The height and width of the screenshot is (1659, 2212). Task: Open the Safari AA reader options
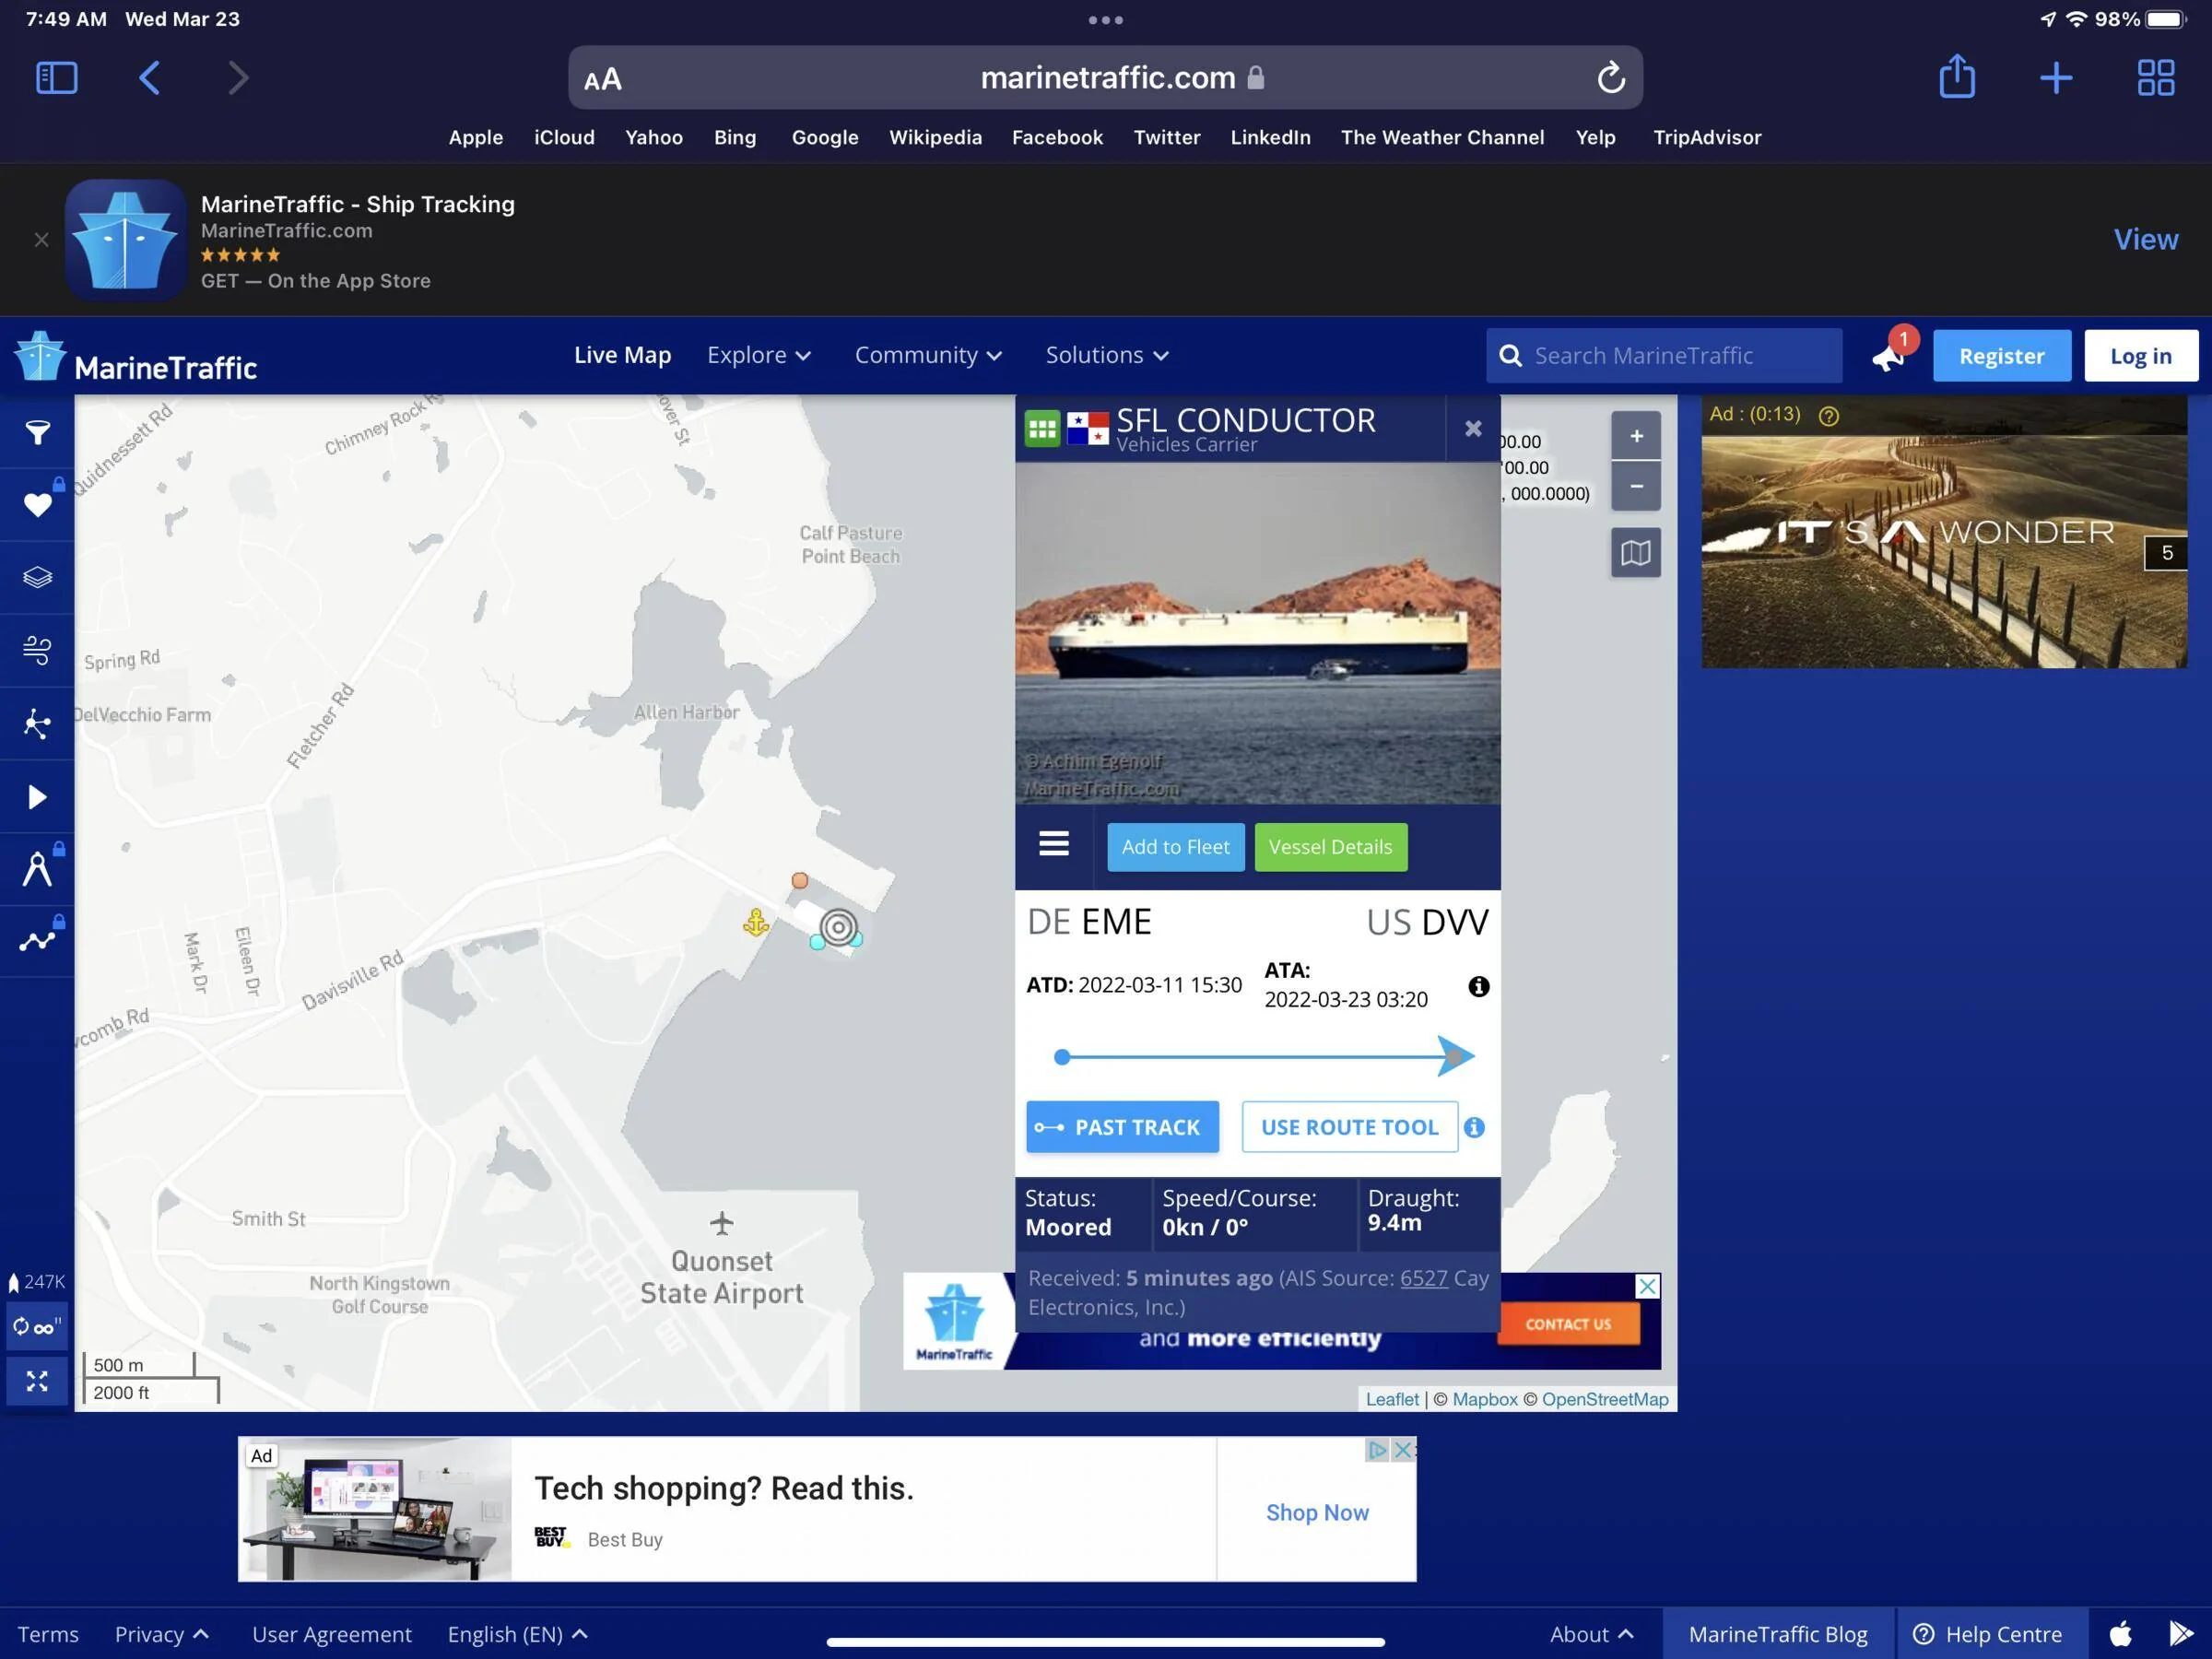click(603, 79)
